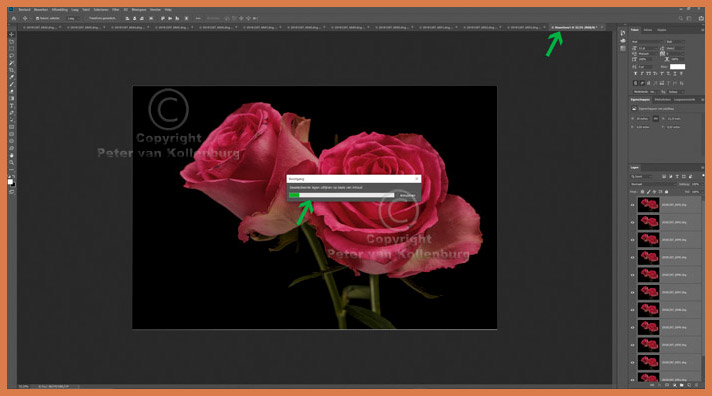
Task: Open the Edit Toolbar three-dots button
Action: coord(12,169)
